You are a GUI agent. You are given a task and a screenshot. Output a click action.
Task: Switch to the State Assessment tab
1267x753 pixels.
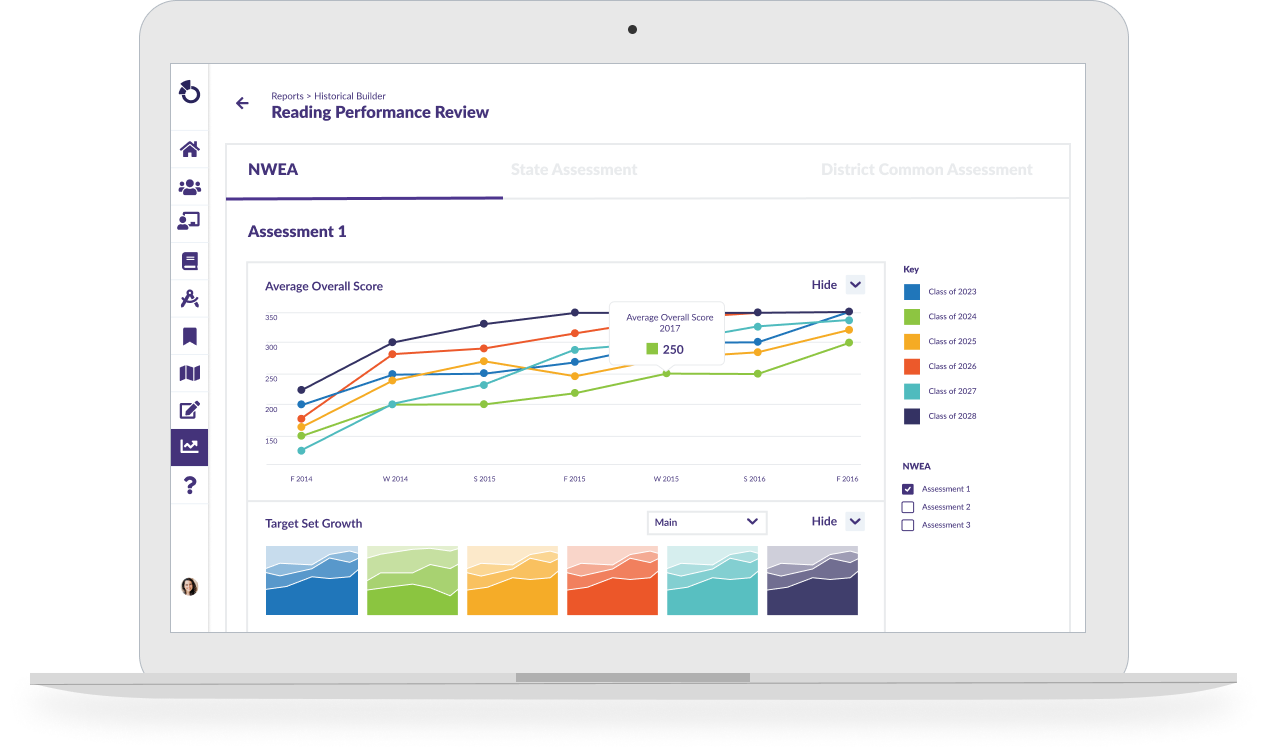pyautogui.click(x=574, y=169)
